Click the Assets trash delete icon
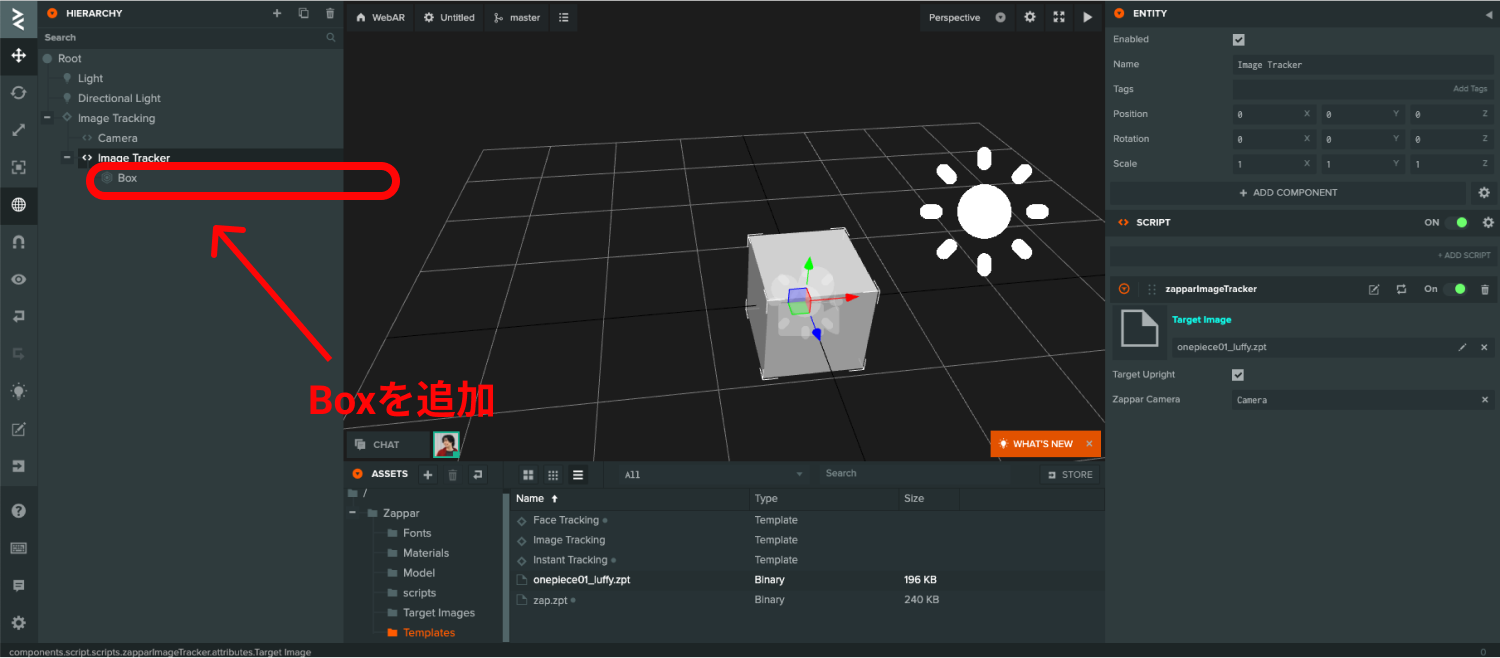 point(452,474)
